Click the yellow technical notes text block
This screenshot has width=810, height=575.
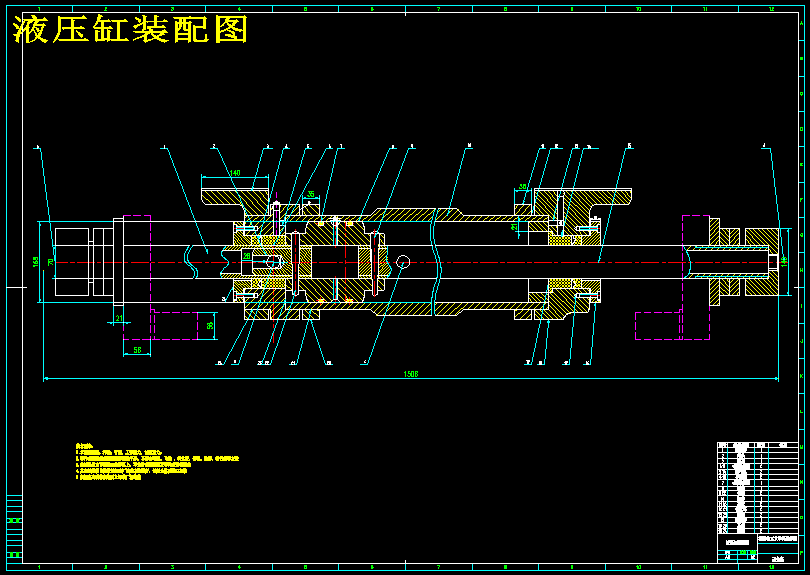coord(157,461)
